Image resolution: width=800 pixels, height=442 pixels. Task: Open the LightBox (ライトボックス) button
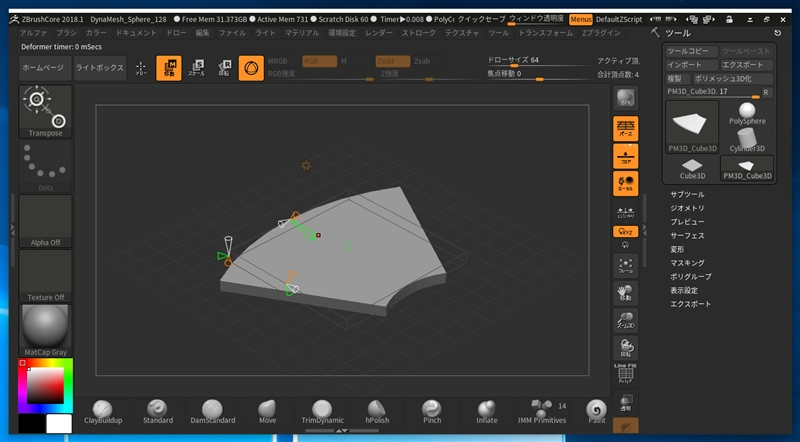99,68
